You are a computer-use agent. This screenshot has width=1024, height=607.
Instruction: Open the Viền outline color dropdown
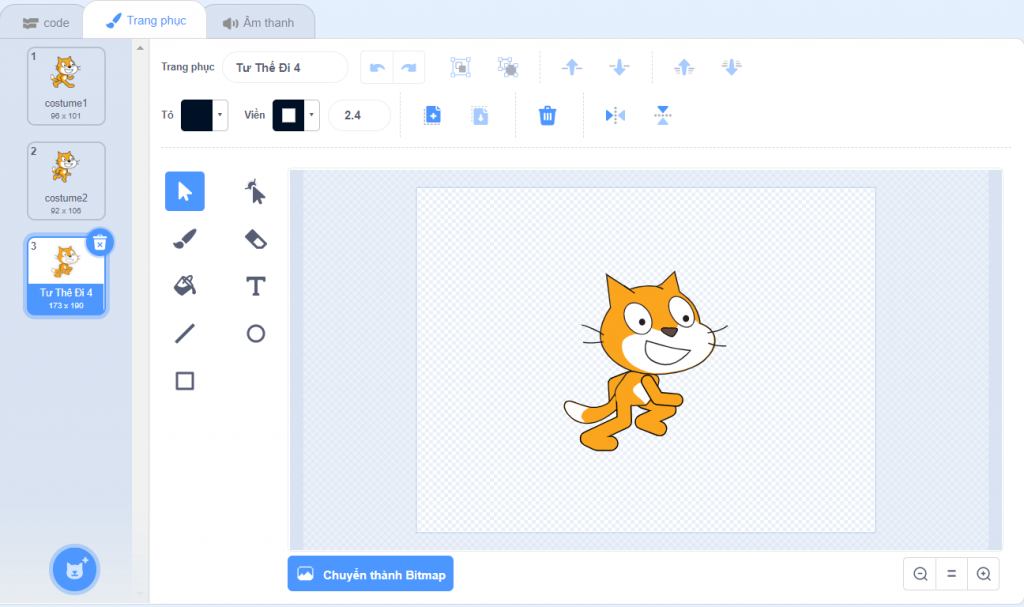pos(312,115)
